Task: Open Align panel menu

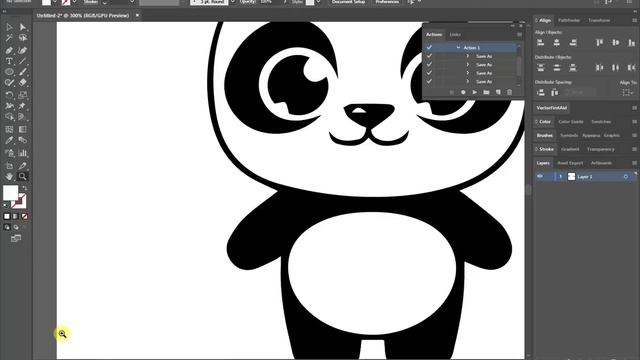Action: tap(634, 20)
